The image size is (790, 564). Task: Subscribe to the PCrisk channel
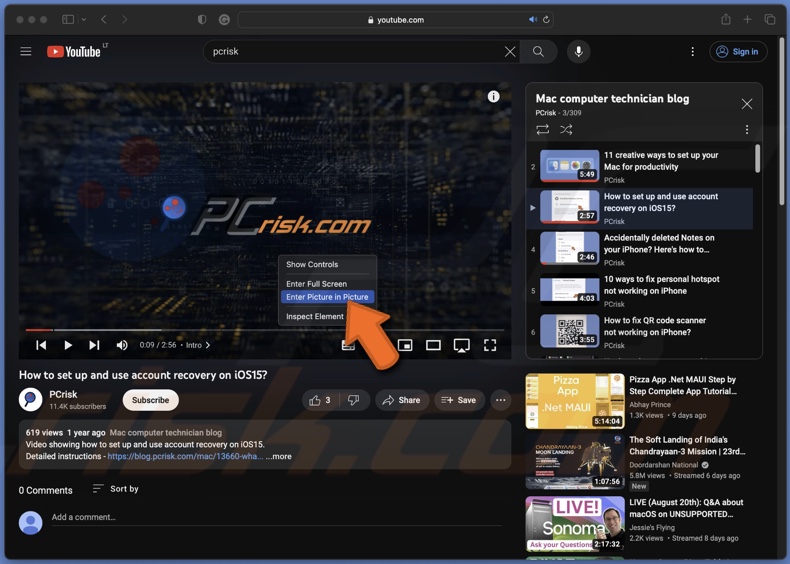pos(150,400)
